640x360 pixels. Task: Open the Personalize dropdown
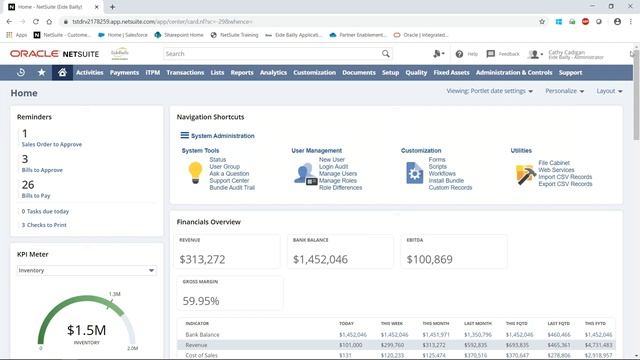coord(564,91)
